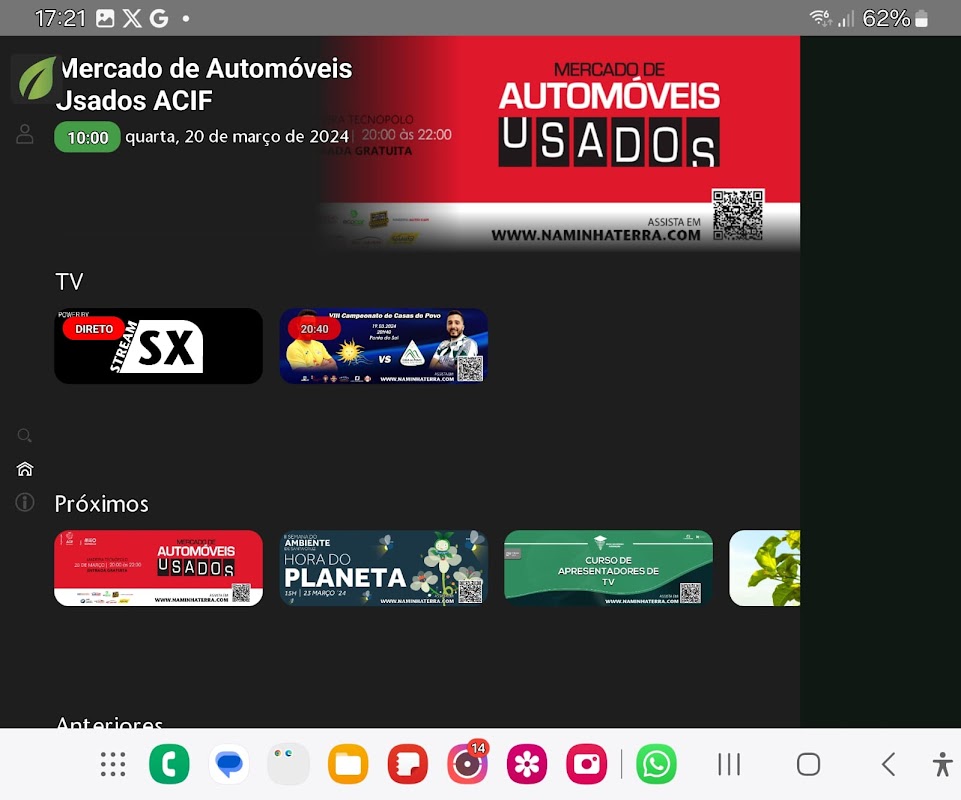961x800 pixels.
Task: Launch the red Notes app
Action: [408, 764]
